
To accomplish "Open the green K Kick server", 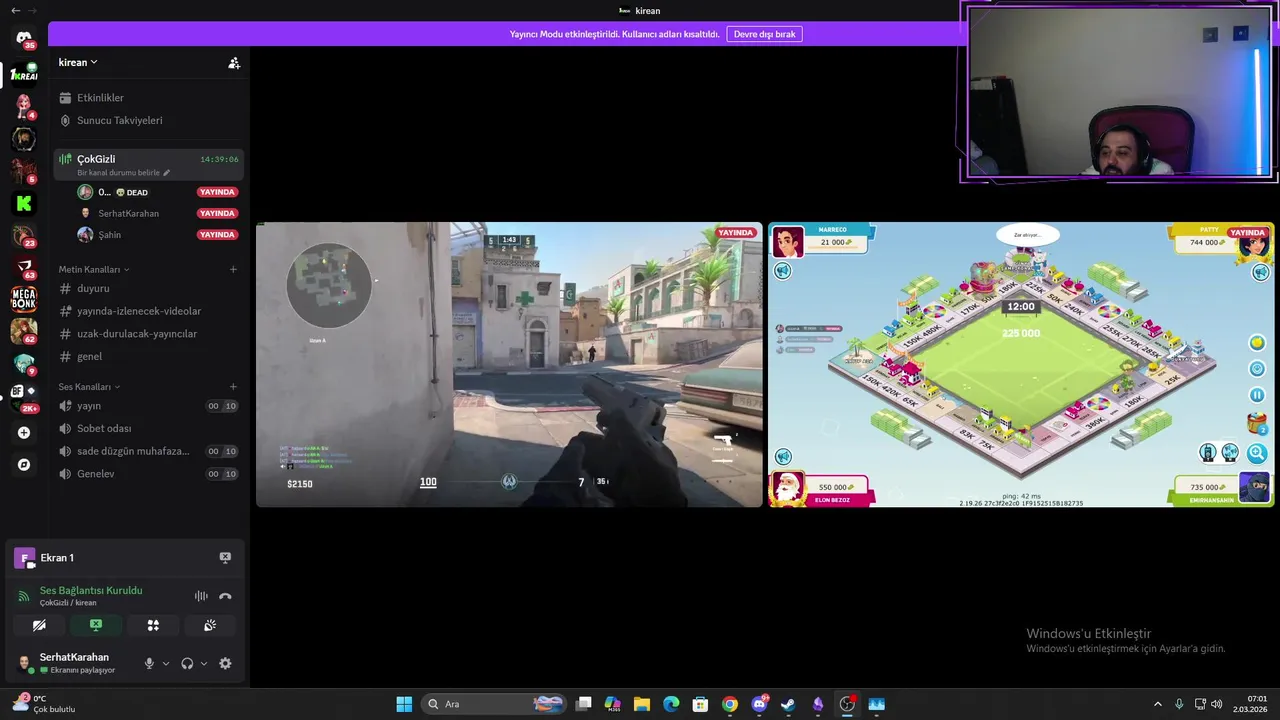I will (24, 203).
